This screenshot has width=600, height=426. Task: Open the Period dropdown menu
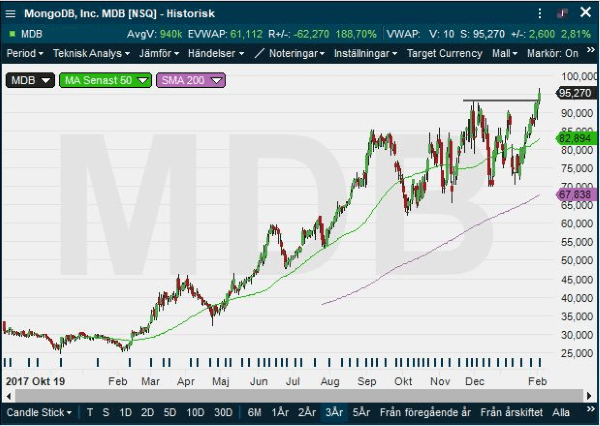click(24, 53)
